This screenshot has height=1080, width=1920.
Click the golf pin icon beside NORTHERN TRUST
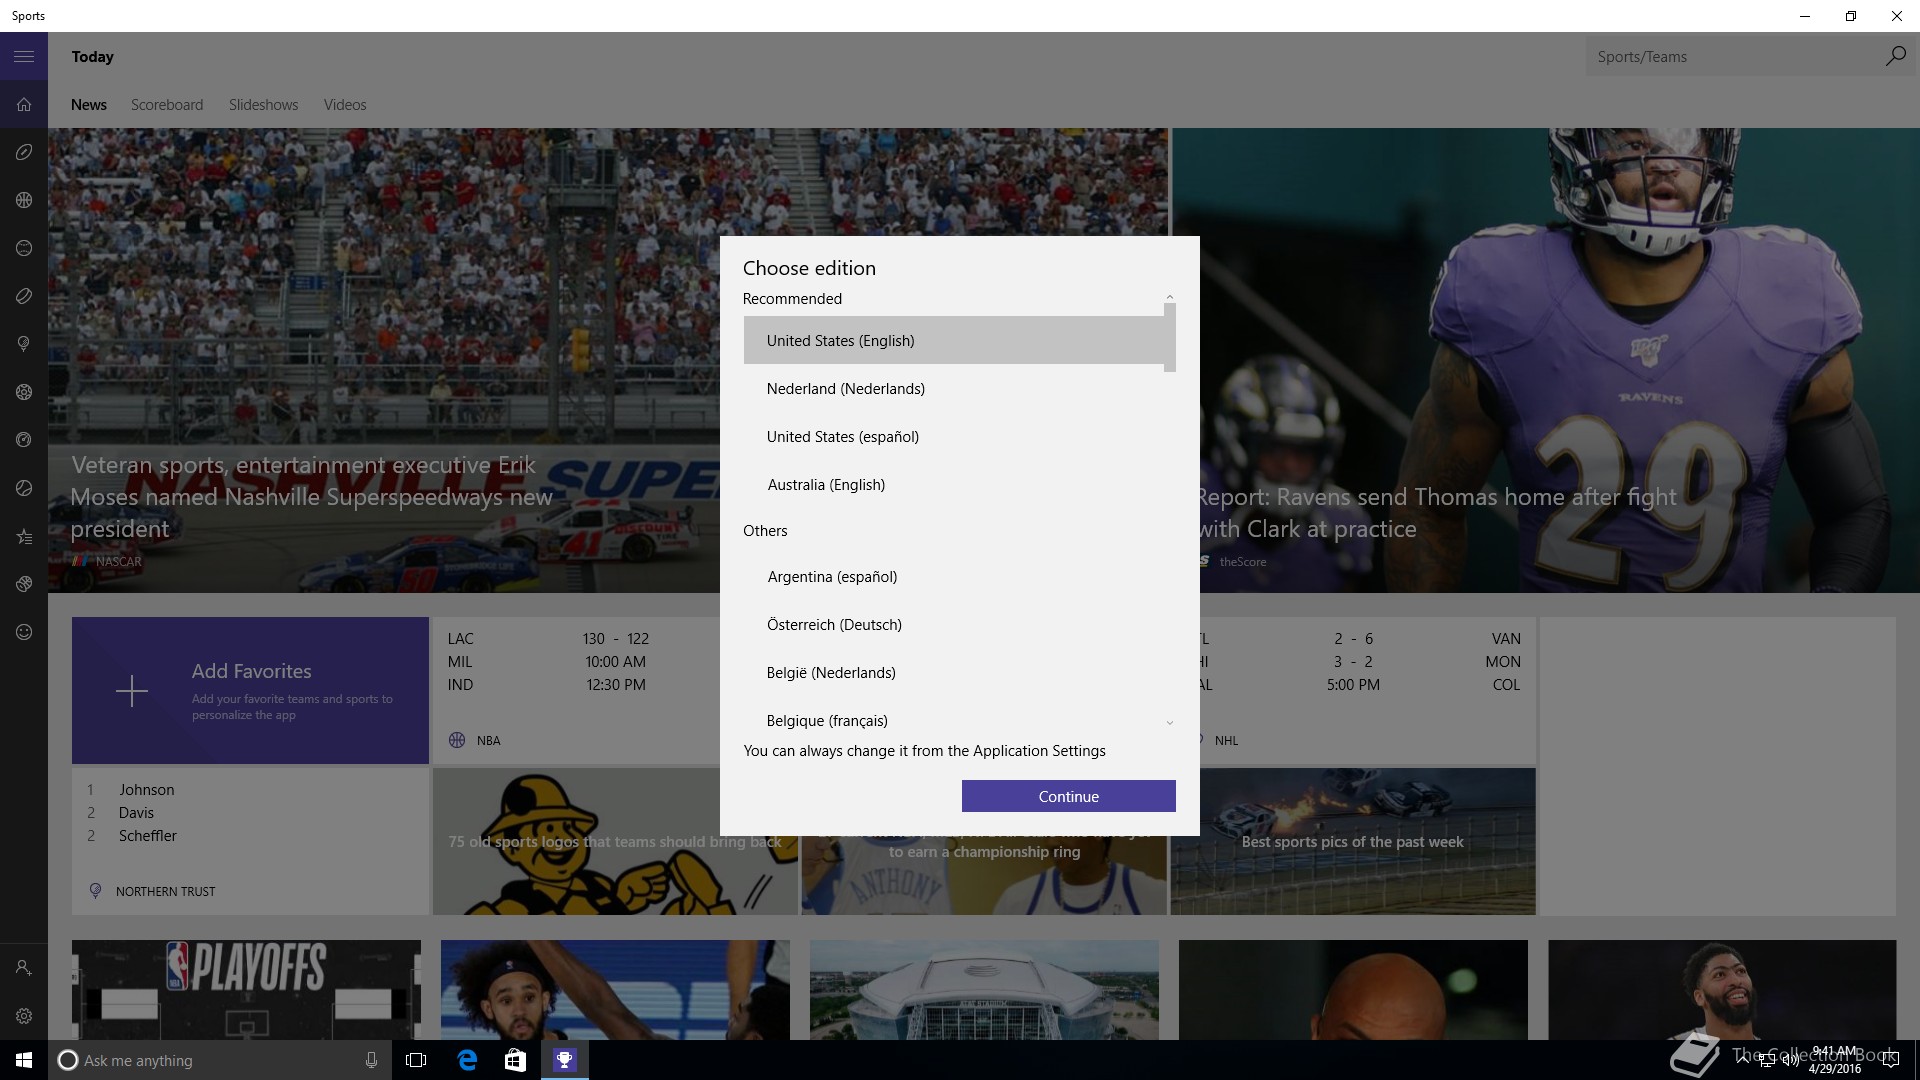95,891
